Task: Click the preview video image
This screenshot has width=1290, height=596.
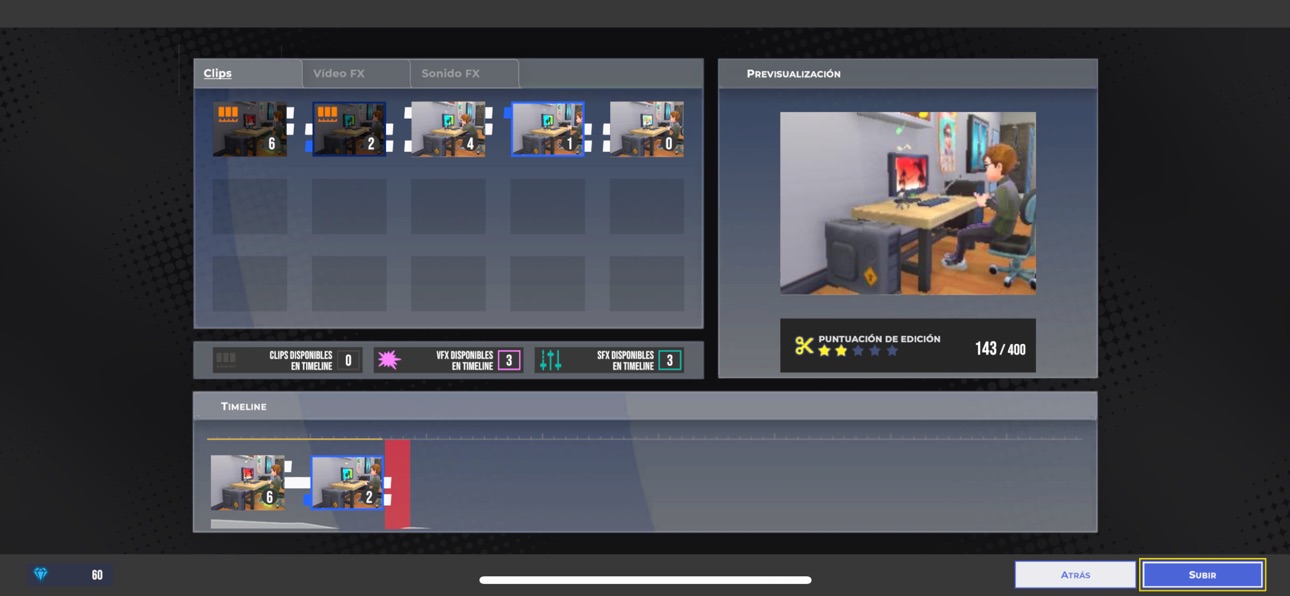Action: click(908, 203)
